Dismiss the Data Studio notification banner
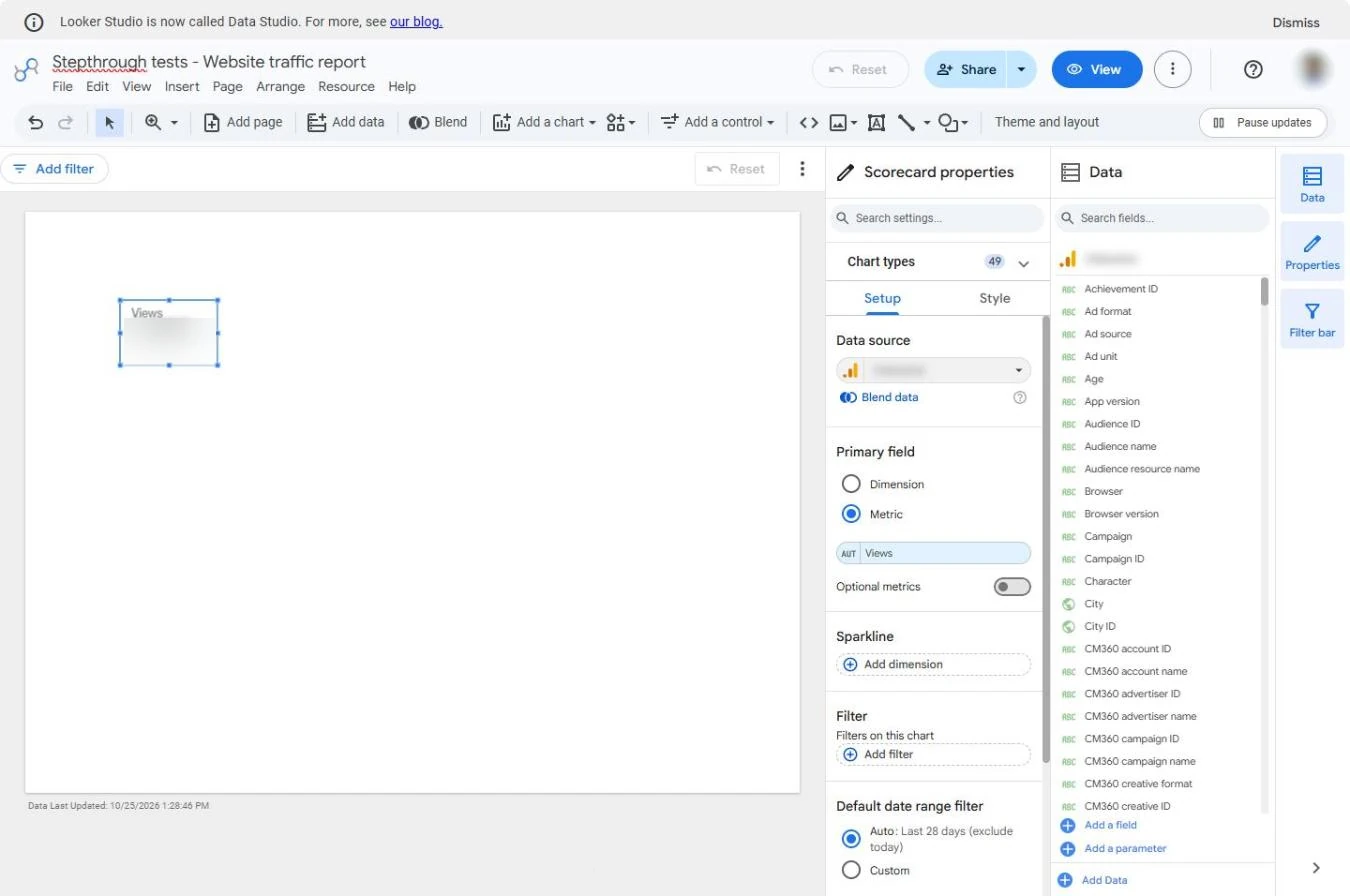Screen dimensions: 1350x896 (x=1296, y=22)
